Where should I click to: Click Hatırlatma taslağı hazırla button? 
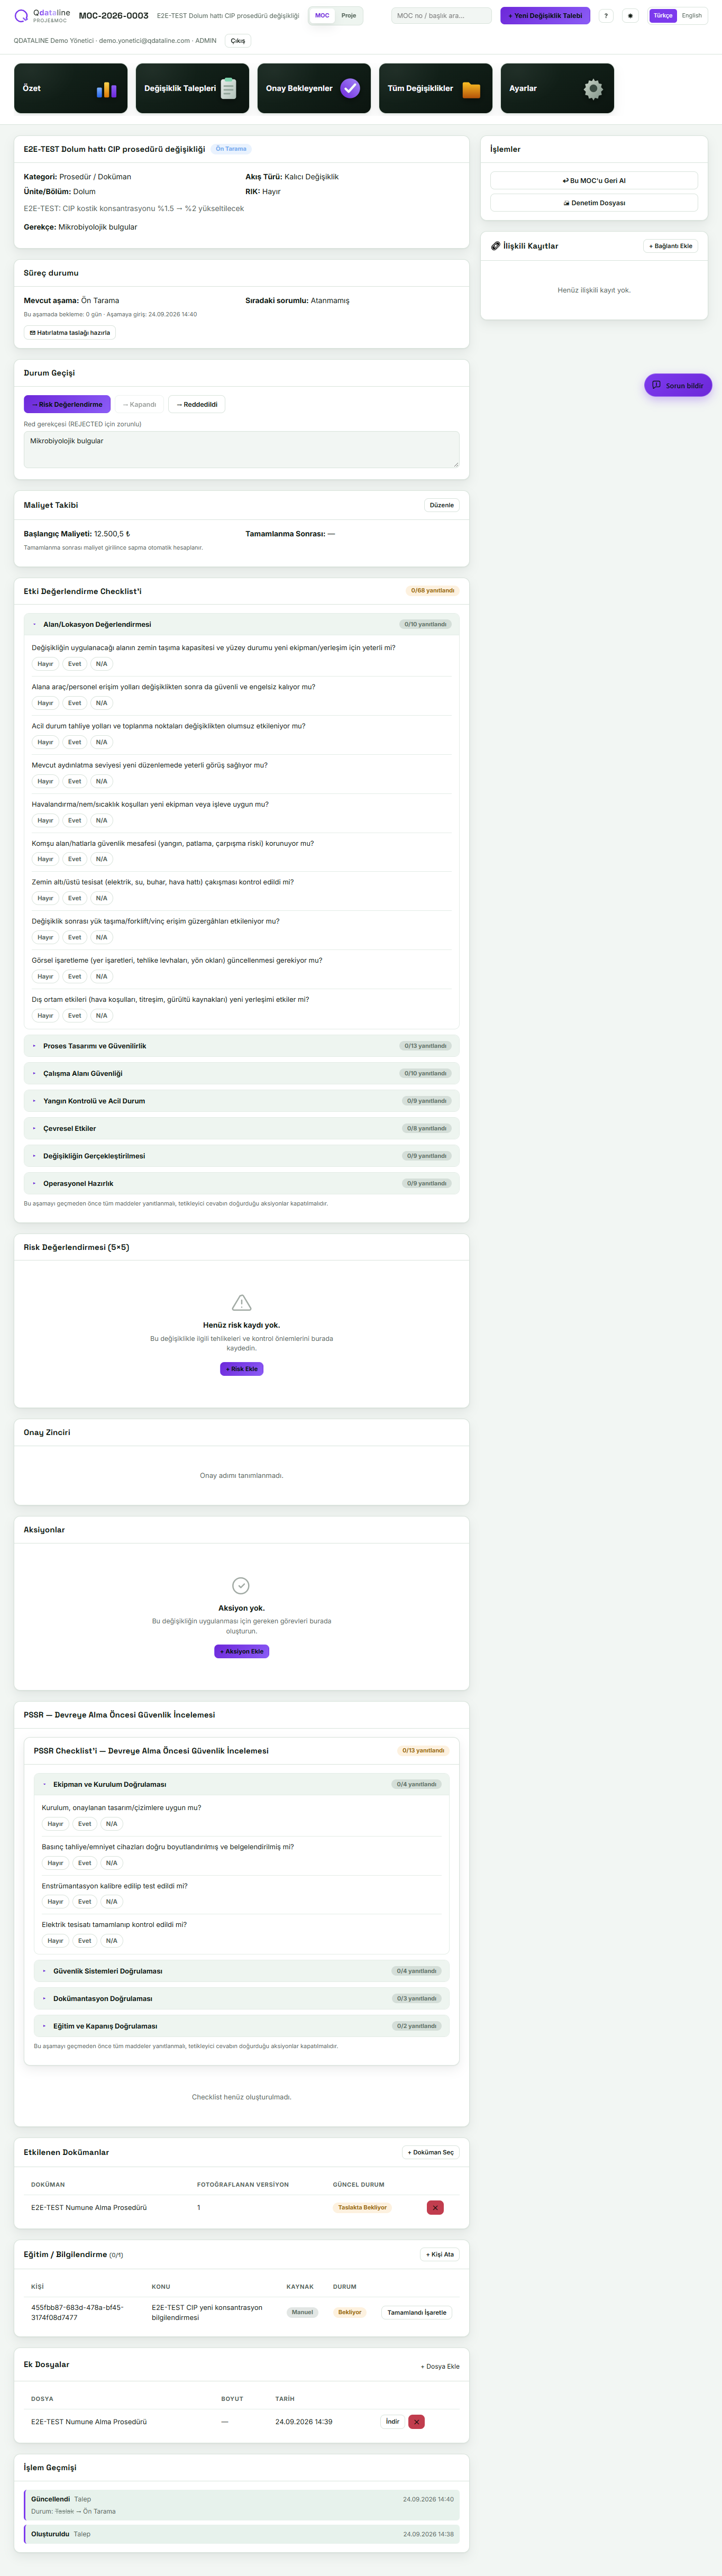[x=70, y=333]
